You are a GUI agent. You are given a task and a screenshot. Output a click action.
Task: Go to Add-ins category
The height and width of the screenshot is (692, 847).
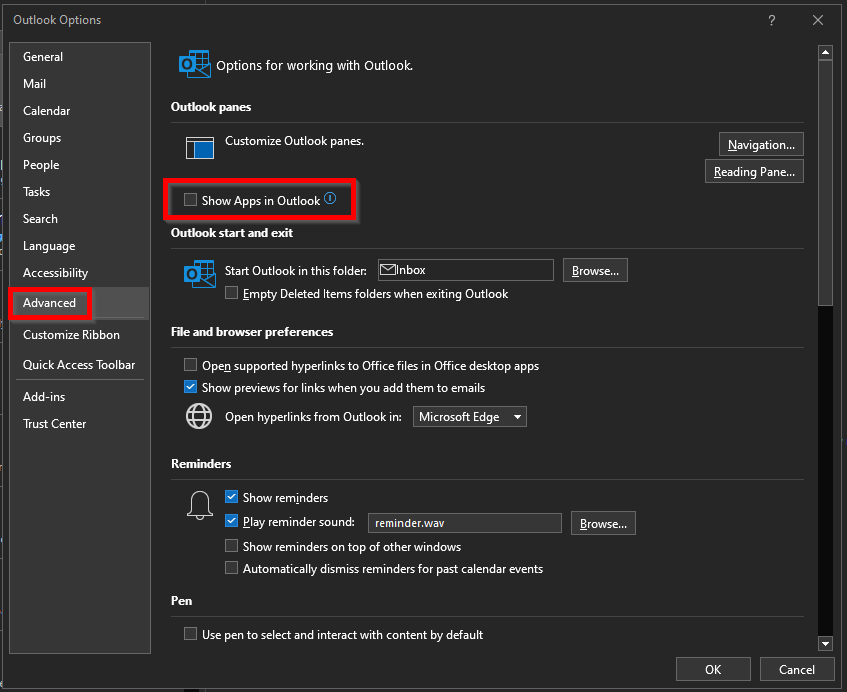click(79, 397)
